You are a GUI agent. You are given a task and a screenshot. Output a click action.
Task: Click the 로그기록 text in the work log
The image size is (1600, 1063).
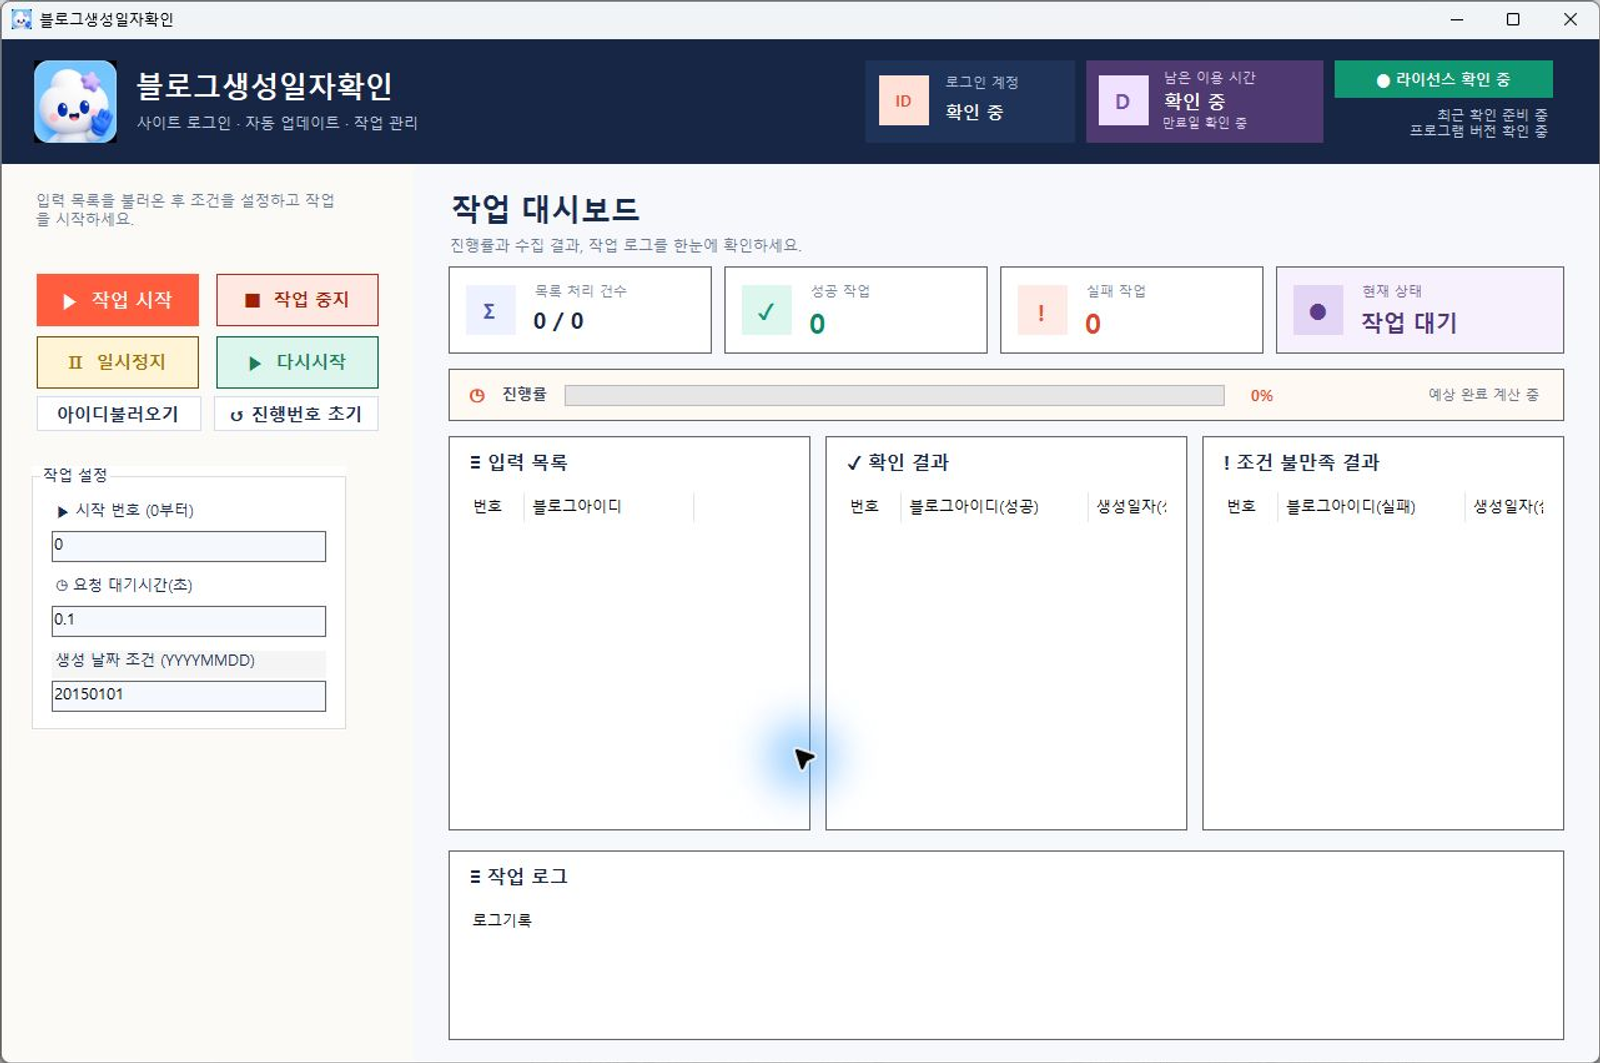click(502, 920)
